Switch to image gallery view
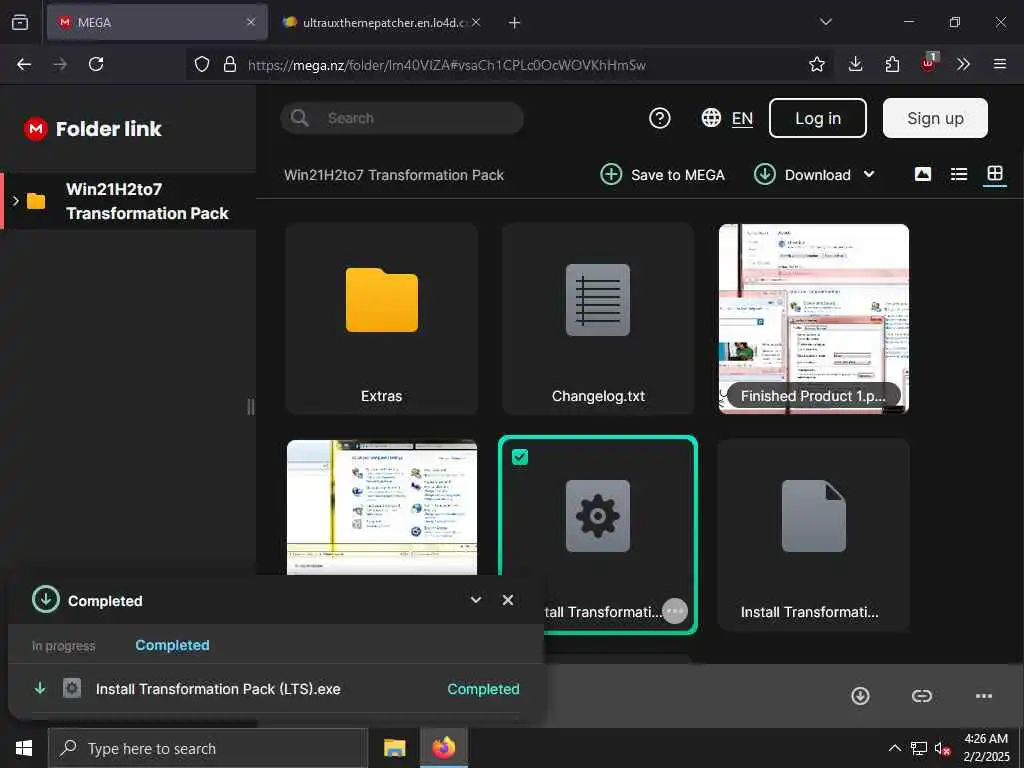 [x=923, y=174]
